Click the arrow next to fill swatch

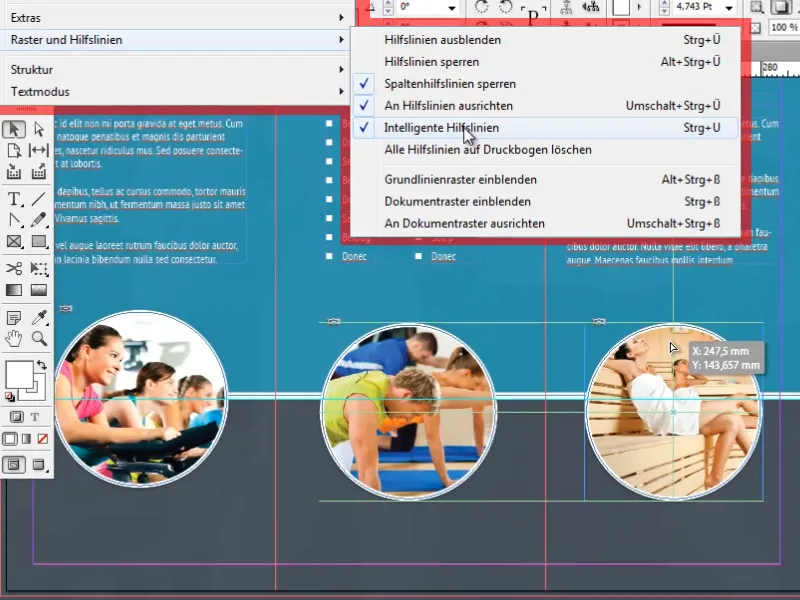pyautogui.click(x=639, y=7)
